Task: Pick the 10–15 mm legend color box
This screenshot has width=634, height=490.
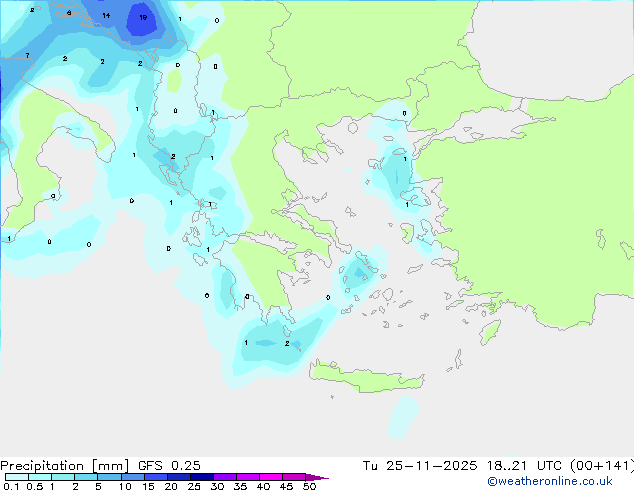Action: point(132,477)
